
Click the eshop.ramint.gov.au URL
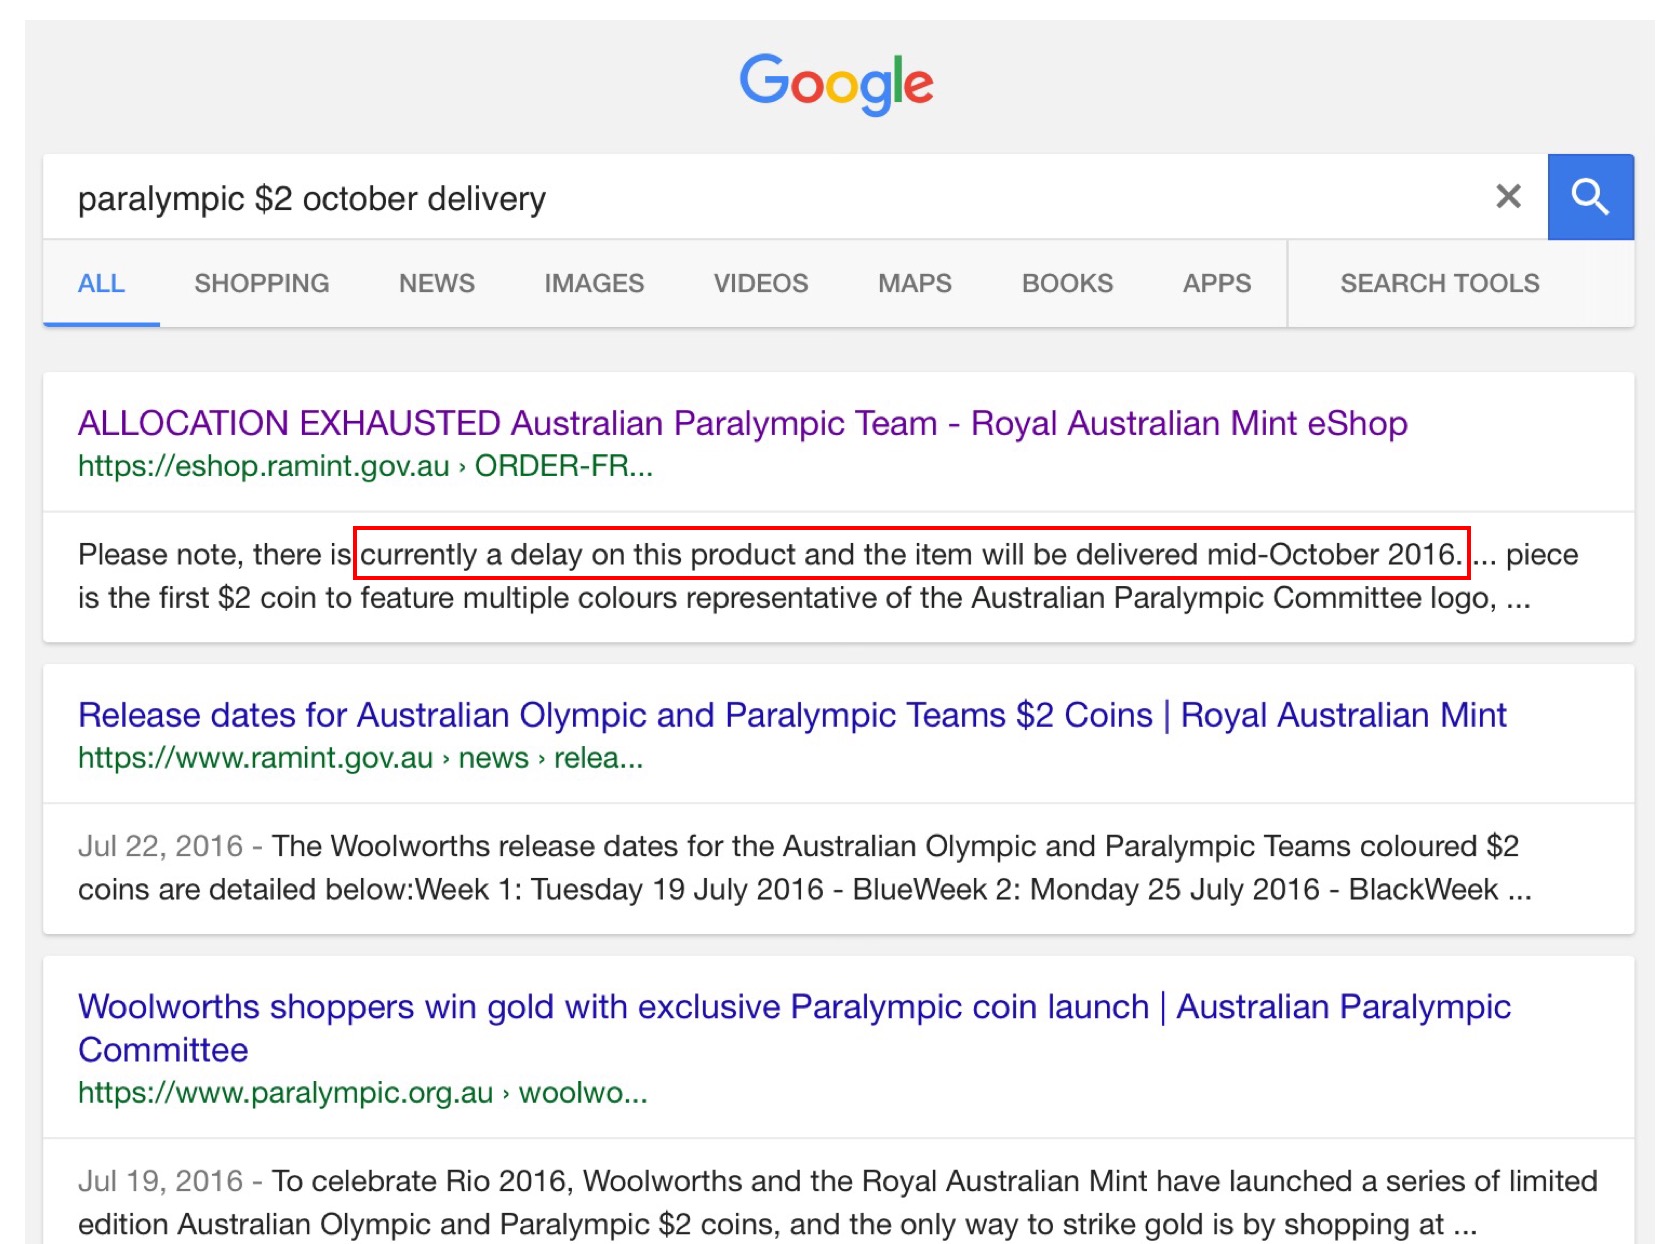click(365, 466)
